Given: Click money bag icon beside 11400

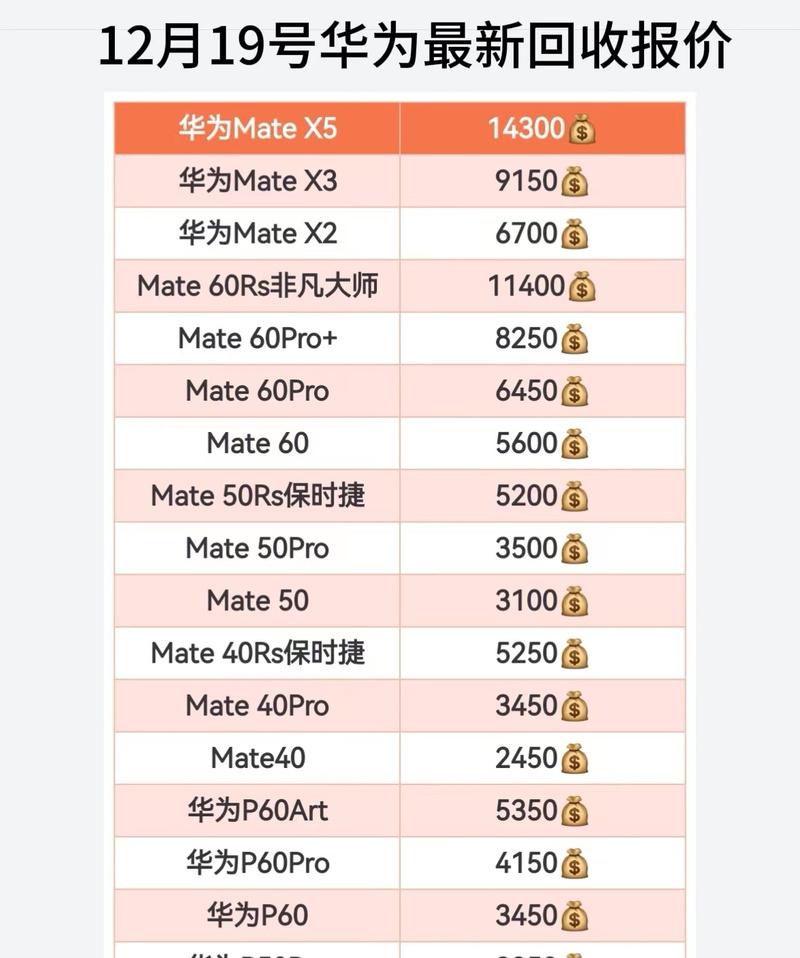Looking at the screenshot, I should [x=582, y=287].
